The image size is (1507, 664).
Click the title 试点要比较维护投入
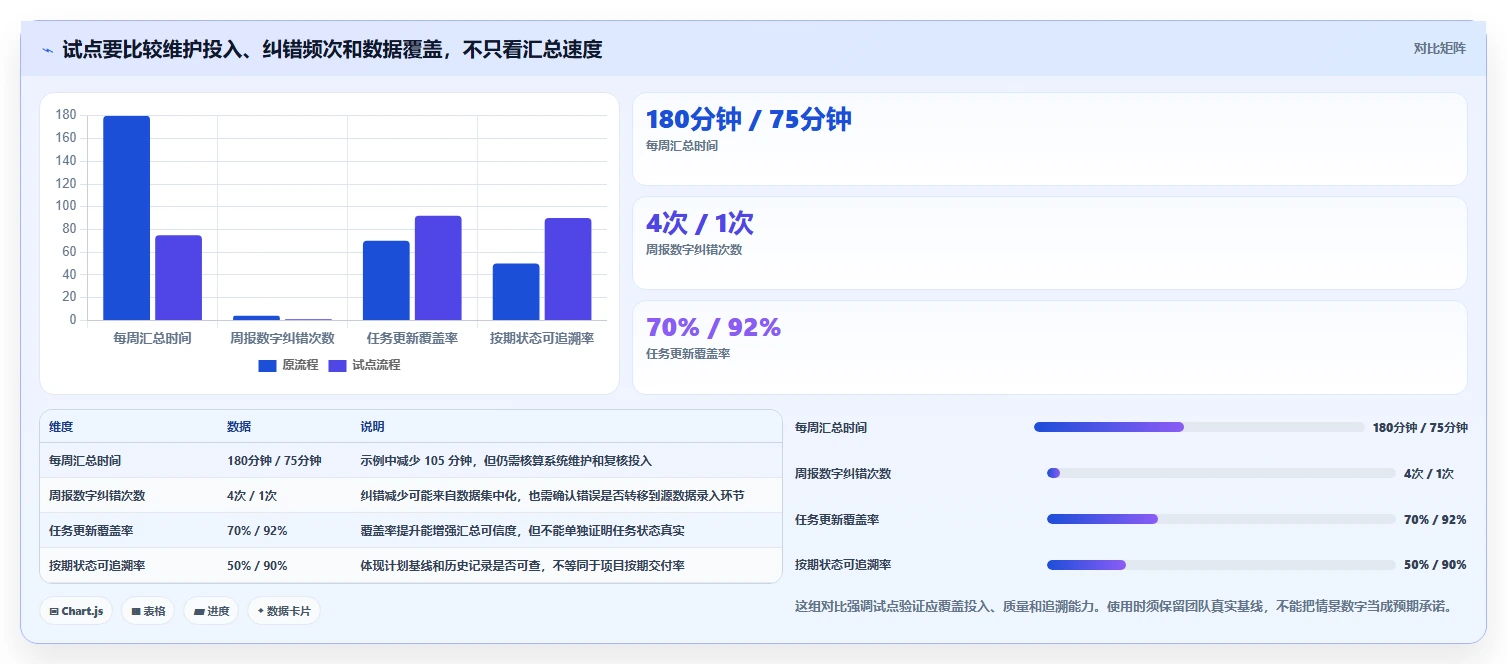click(332, 50)
